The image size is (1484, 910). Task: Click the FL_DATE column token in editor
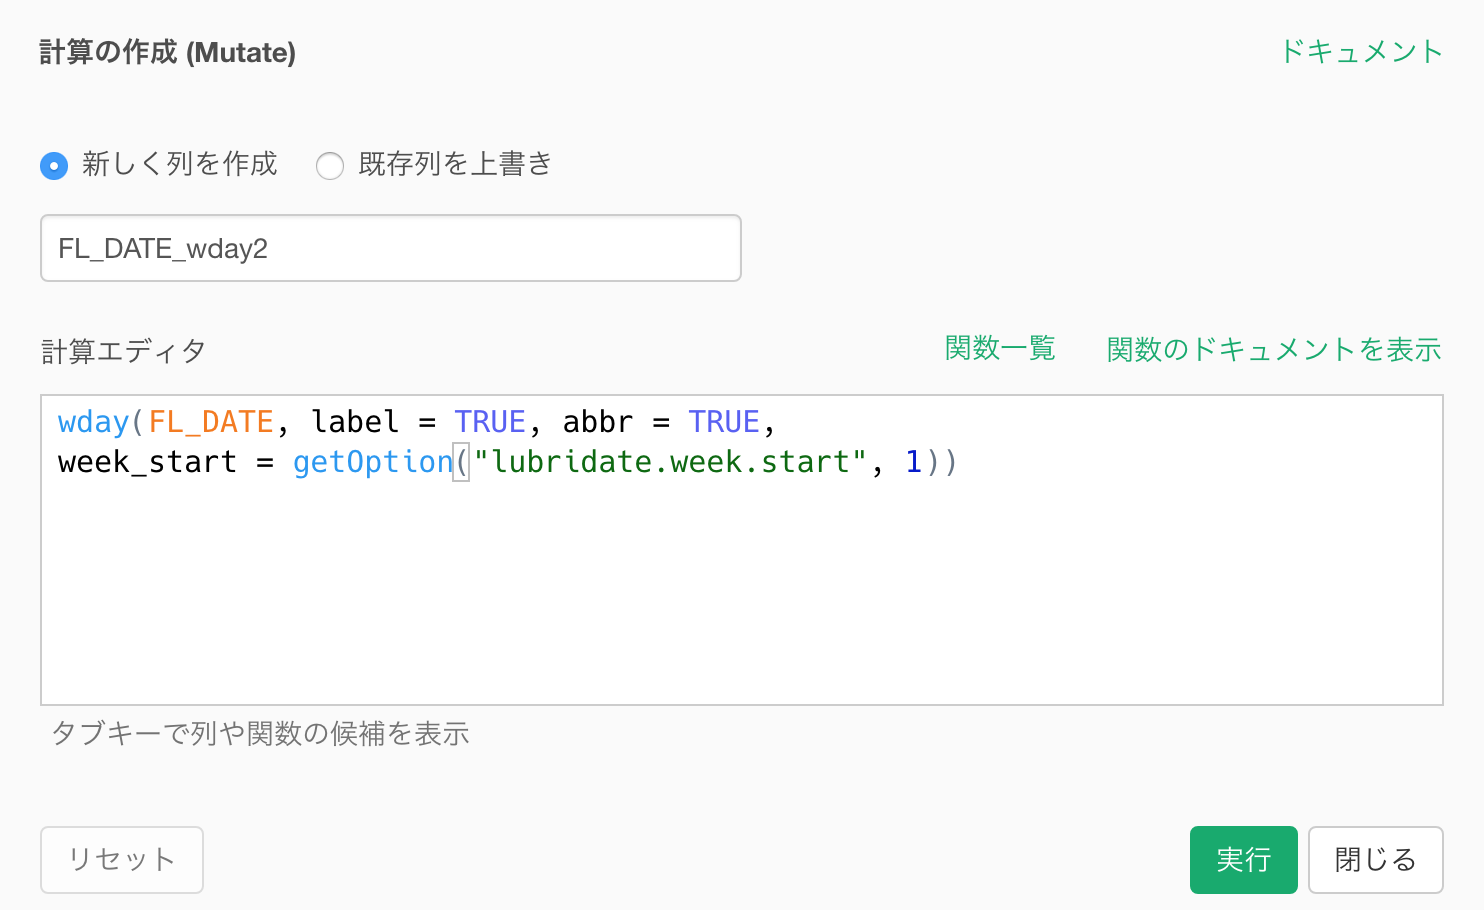211,422
